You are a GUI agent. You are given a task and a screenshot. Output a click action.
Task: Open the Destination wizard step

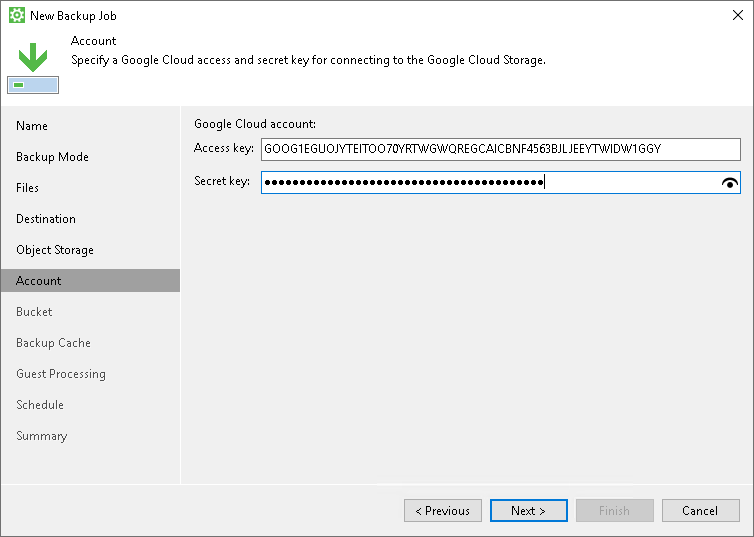[x=46, y=219]
